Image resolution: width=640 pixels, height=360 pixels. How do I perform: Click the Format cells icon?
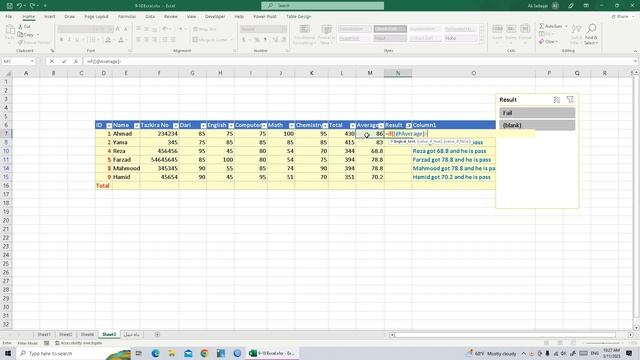pos(525,29)
